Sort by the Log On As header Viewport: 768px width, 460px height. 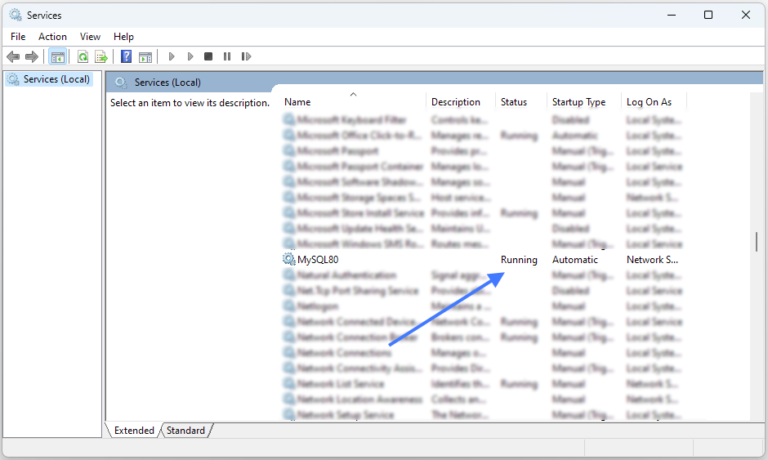[x=654, y=102]
